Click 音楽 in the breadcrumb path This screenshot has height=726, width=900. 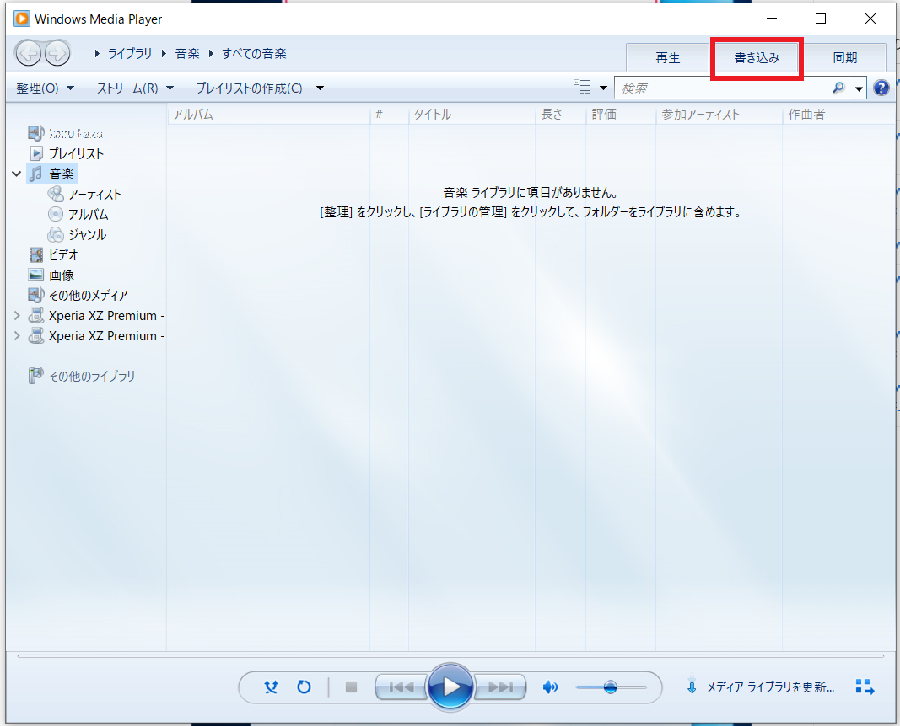[187, 53]
